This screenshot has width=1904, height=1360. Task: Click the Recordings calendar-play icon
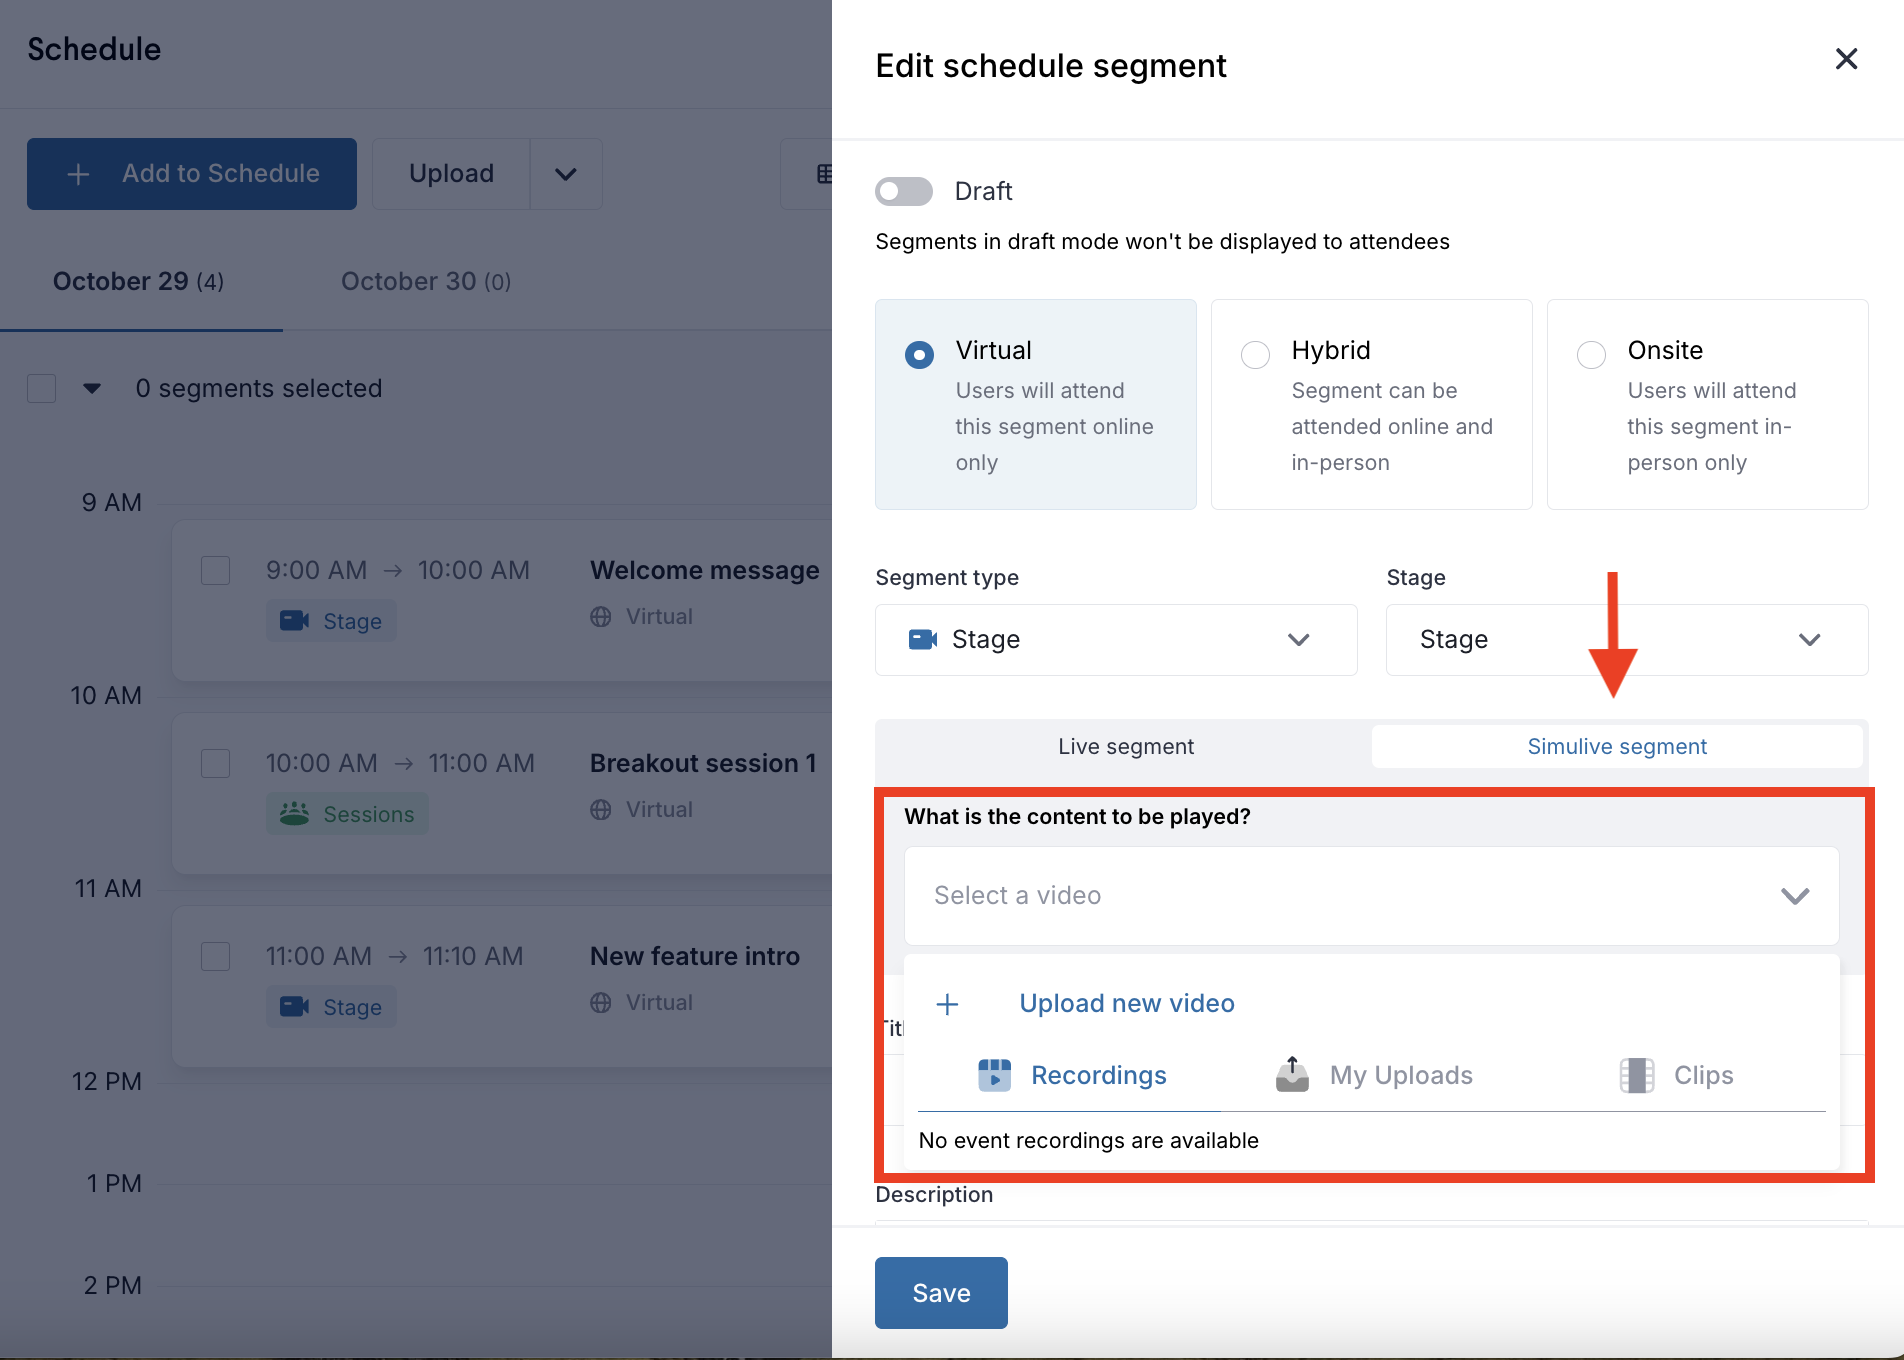pos(994,1075)
